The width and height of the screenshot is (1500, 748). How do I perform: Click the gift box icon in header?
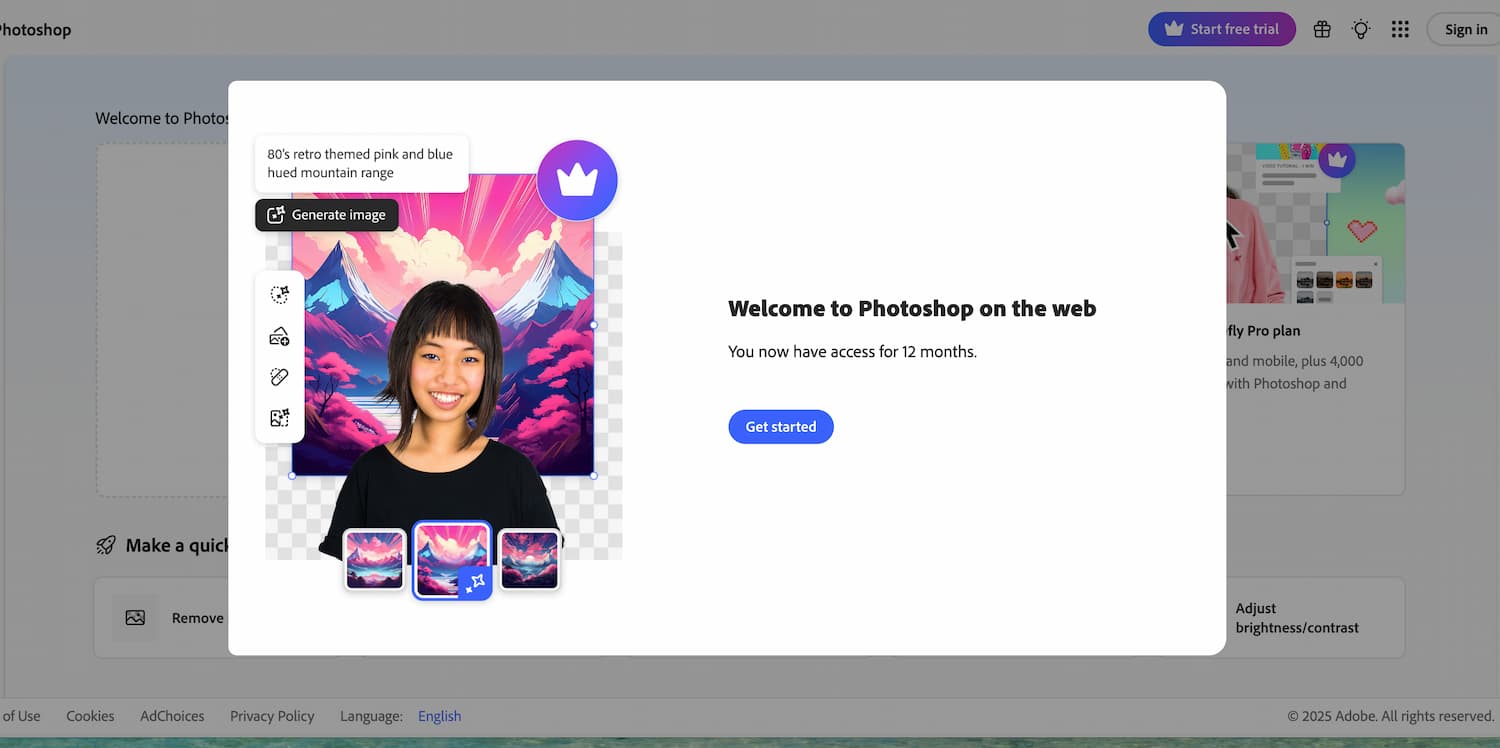1322,30
